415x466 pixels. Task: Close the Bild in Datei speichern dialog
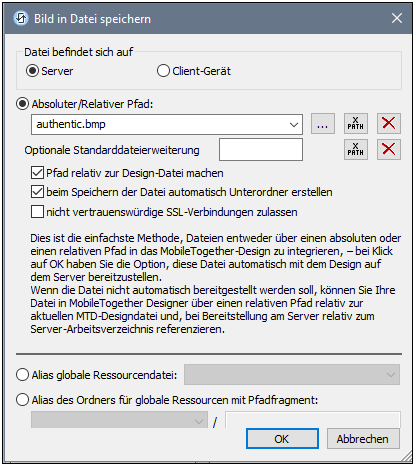click(x=397, y=18)
